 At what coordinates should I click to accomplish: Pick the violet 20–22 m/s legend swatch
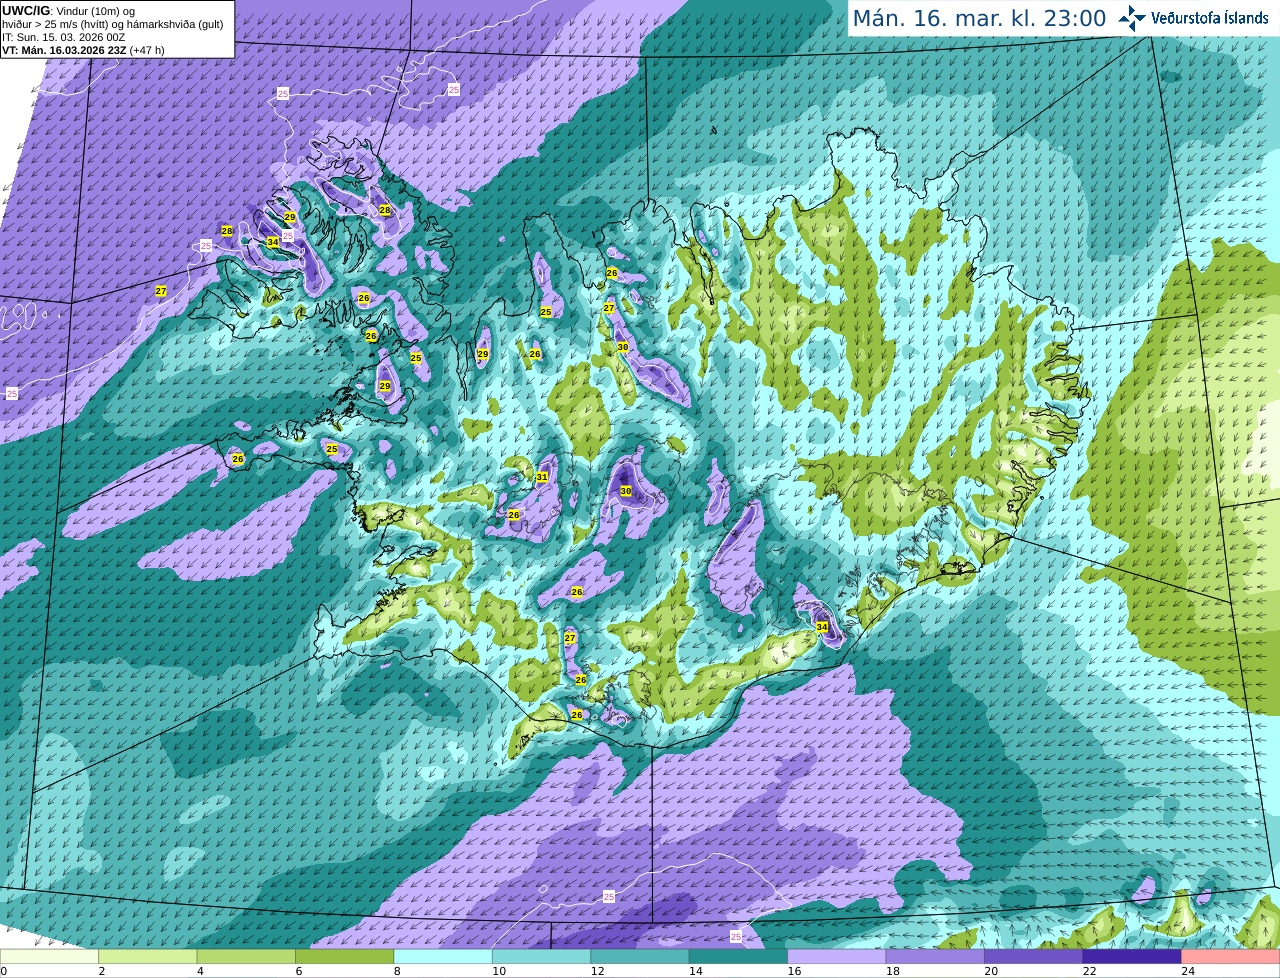coord(1033,956)
